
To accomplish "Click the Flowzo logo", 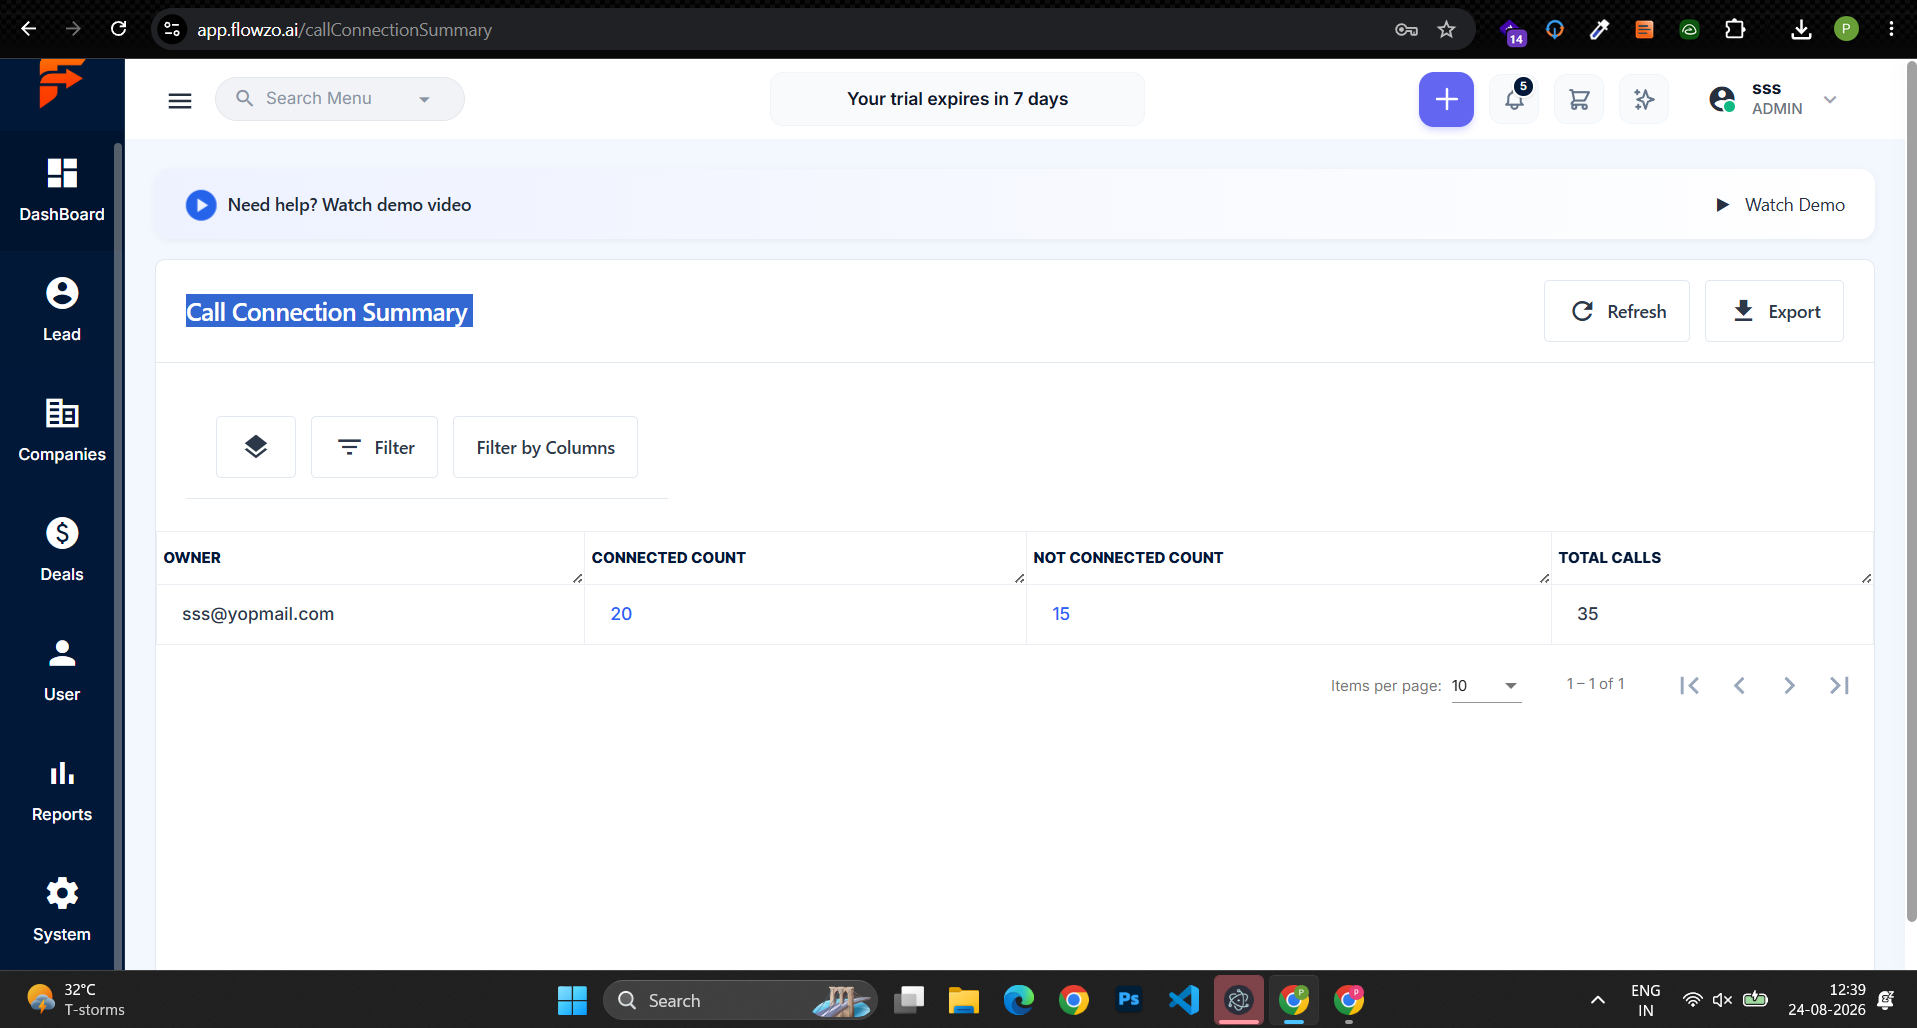I will coord(60,82).
